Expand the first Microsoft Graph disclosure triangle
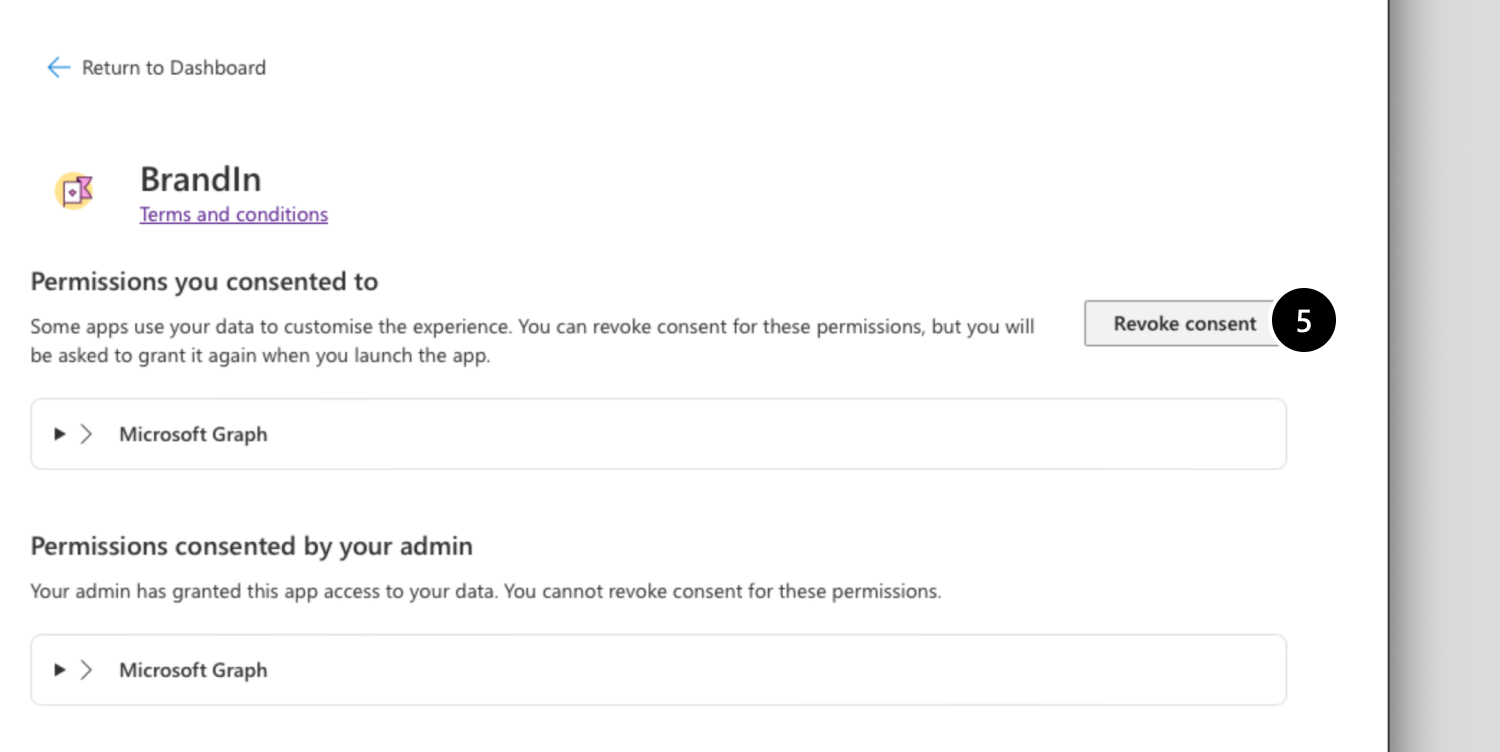 [60, 434]
